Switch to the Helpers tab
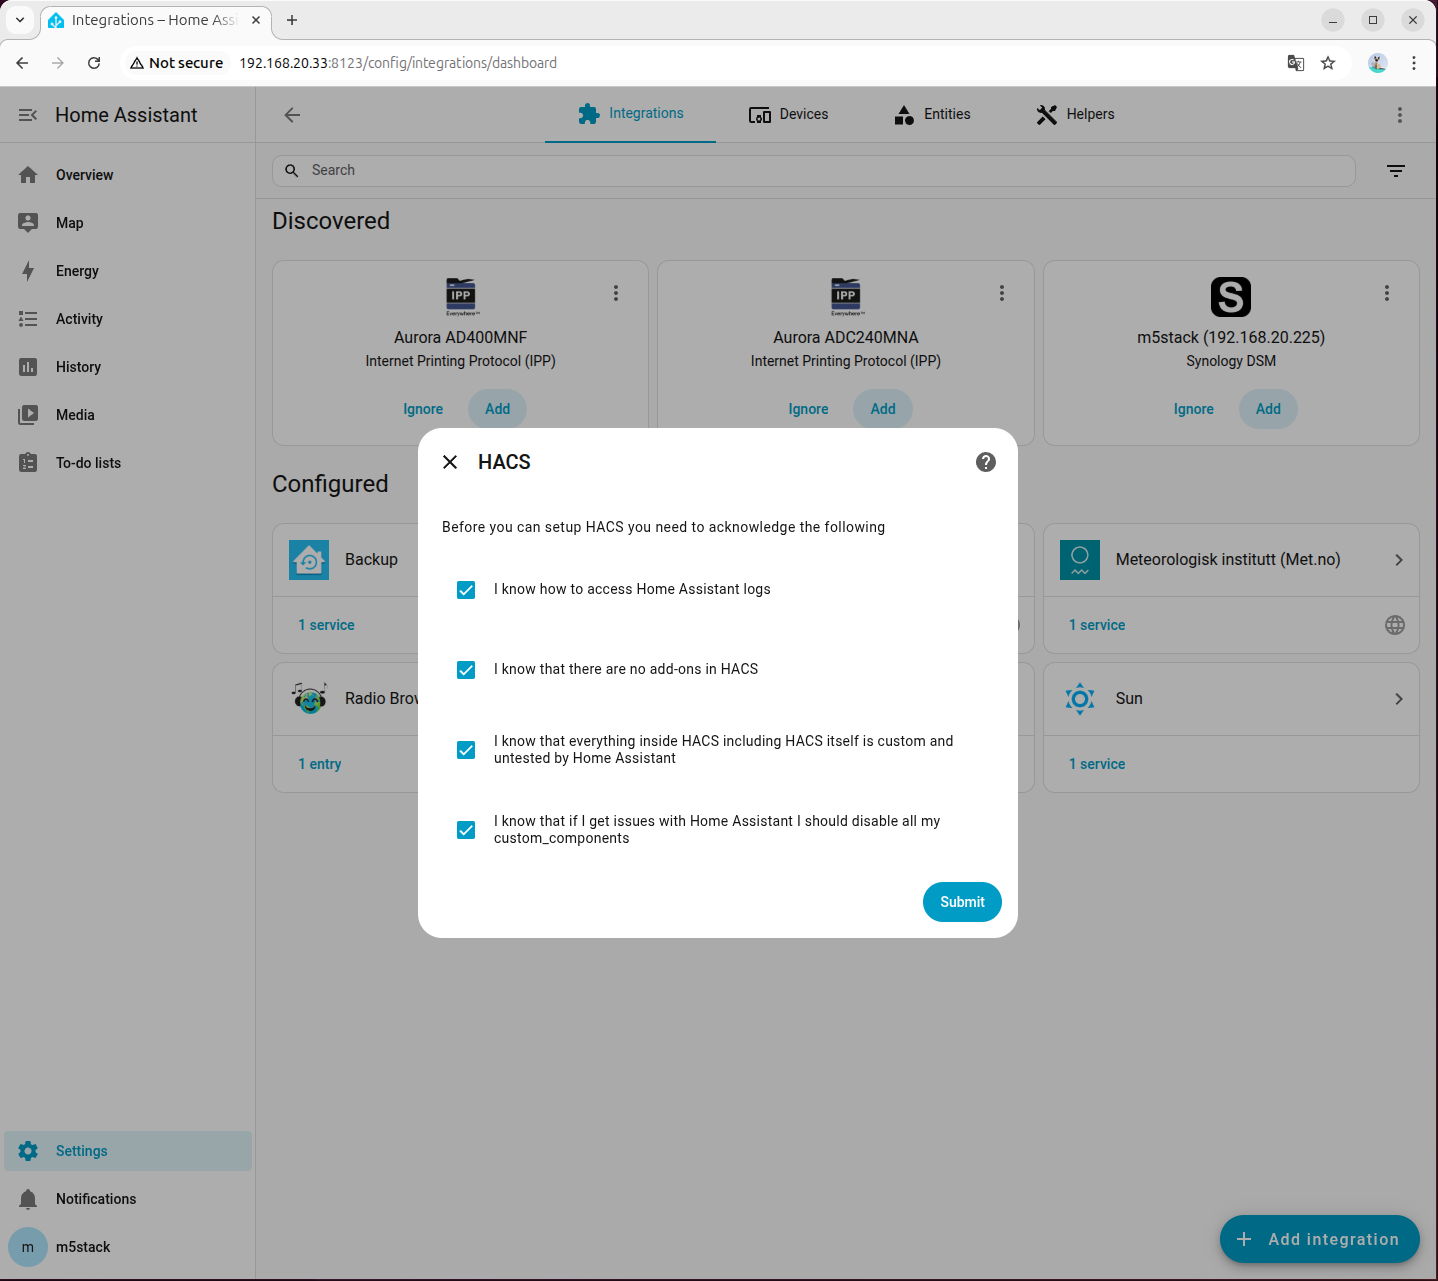This screenshot has width=1438, height=1281. (1075, 115)
